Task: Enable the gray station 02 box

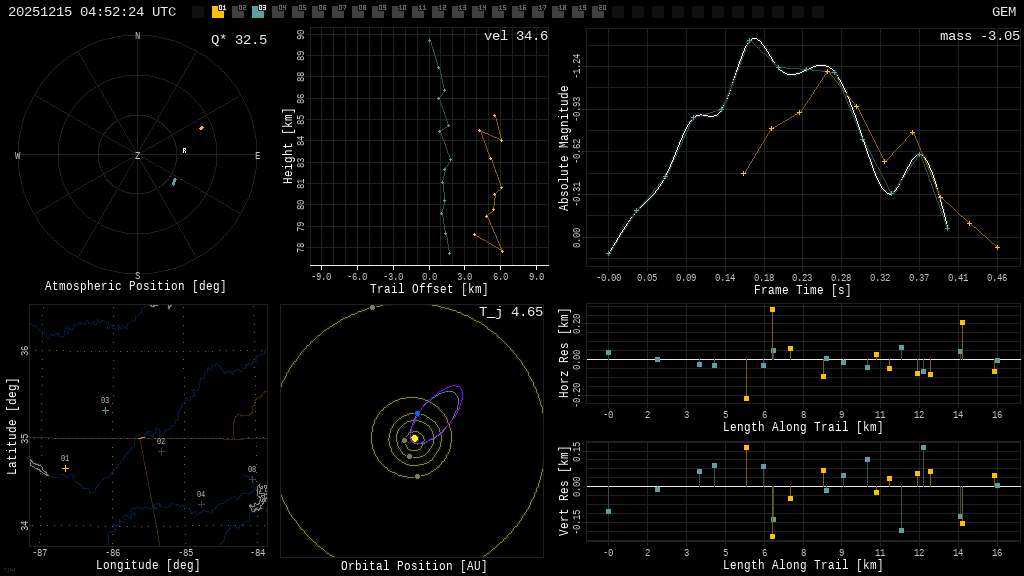Action: pos(238,12)
